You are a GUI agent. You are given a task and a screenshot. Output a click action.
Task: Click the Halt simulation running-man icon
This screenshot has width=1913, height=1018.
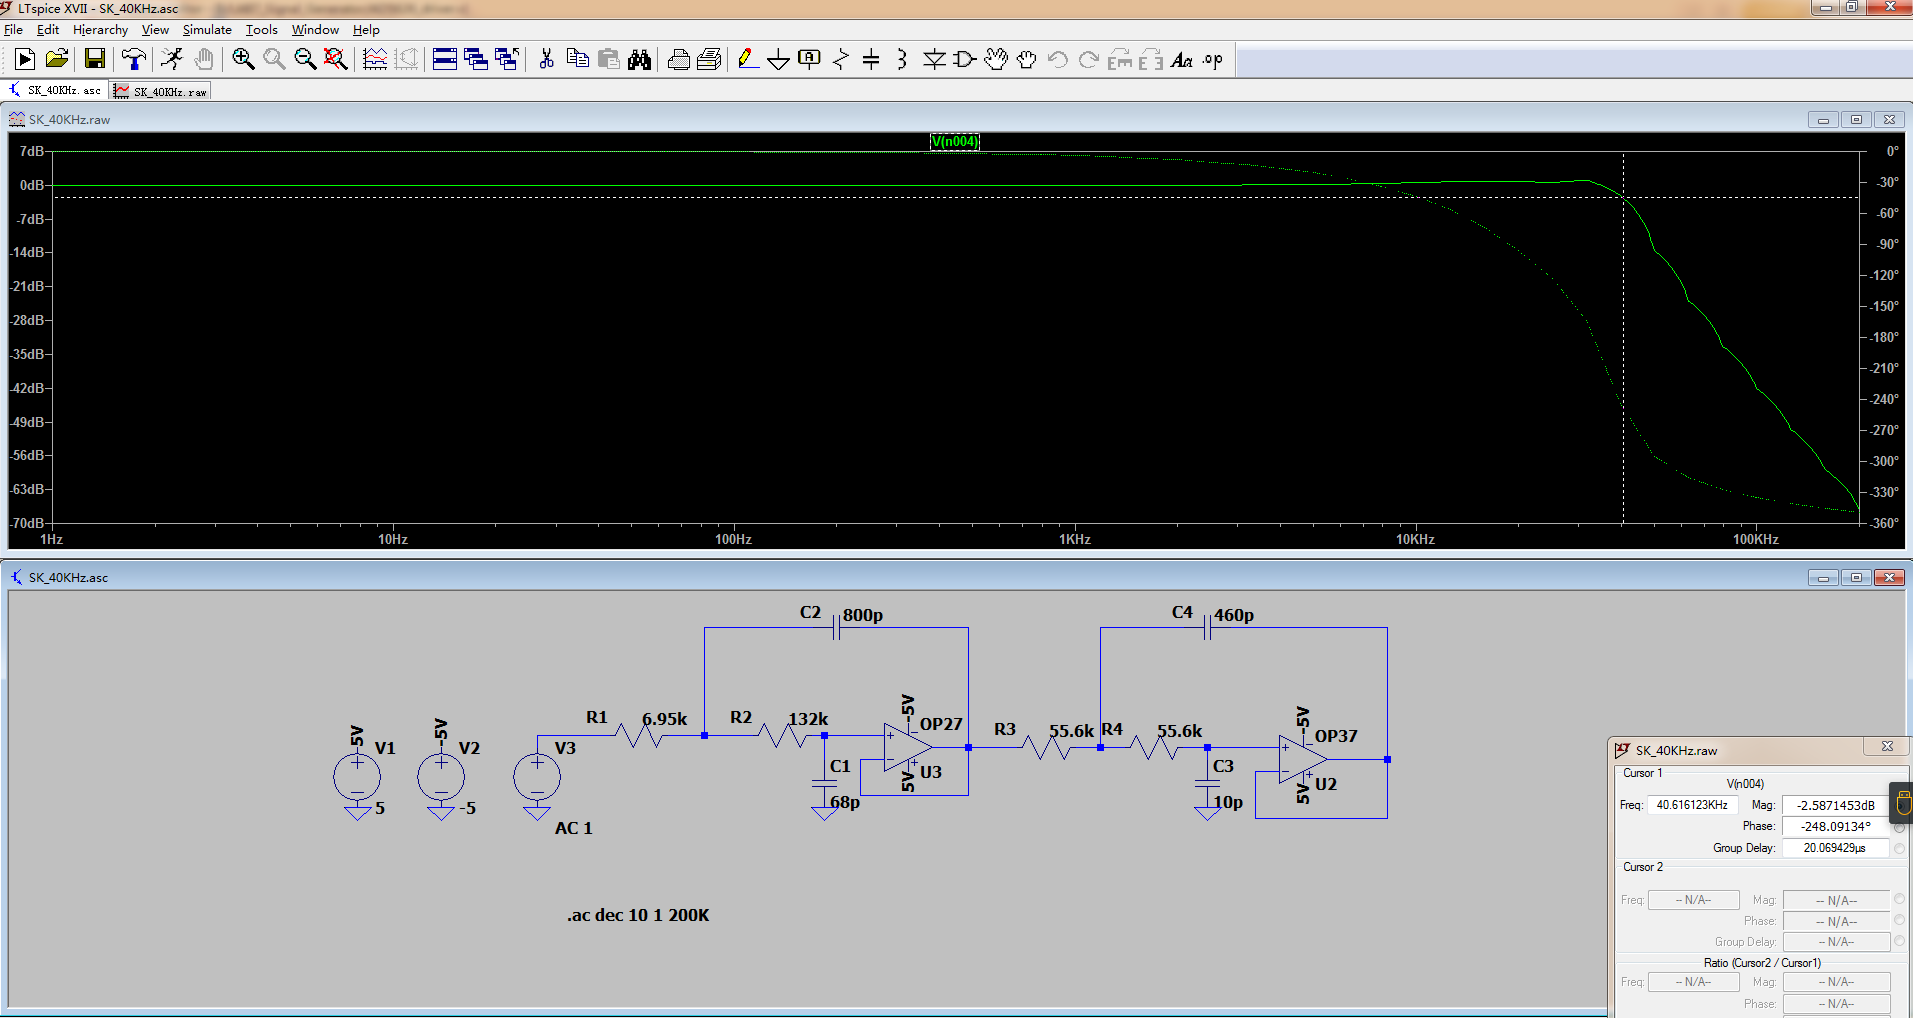pos(172,60)
